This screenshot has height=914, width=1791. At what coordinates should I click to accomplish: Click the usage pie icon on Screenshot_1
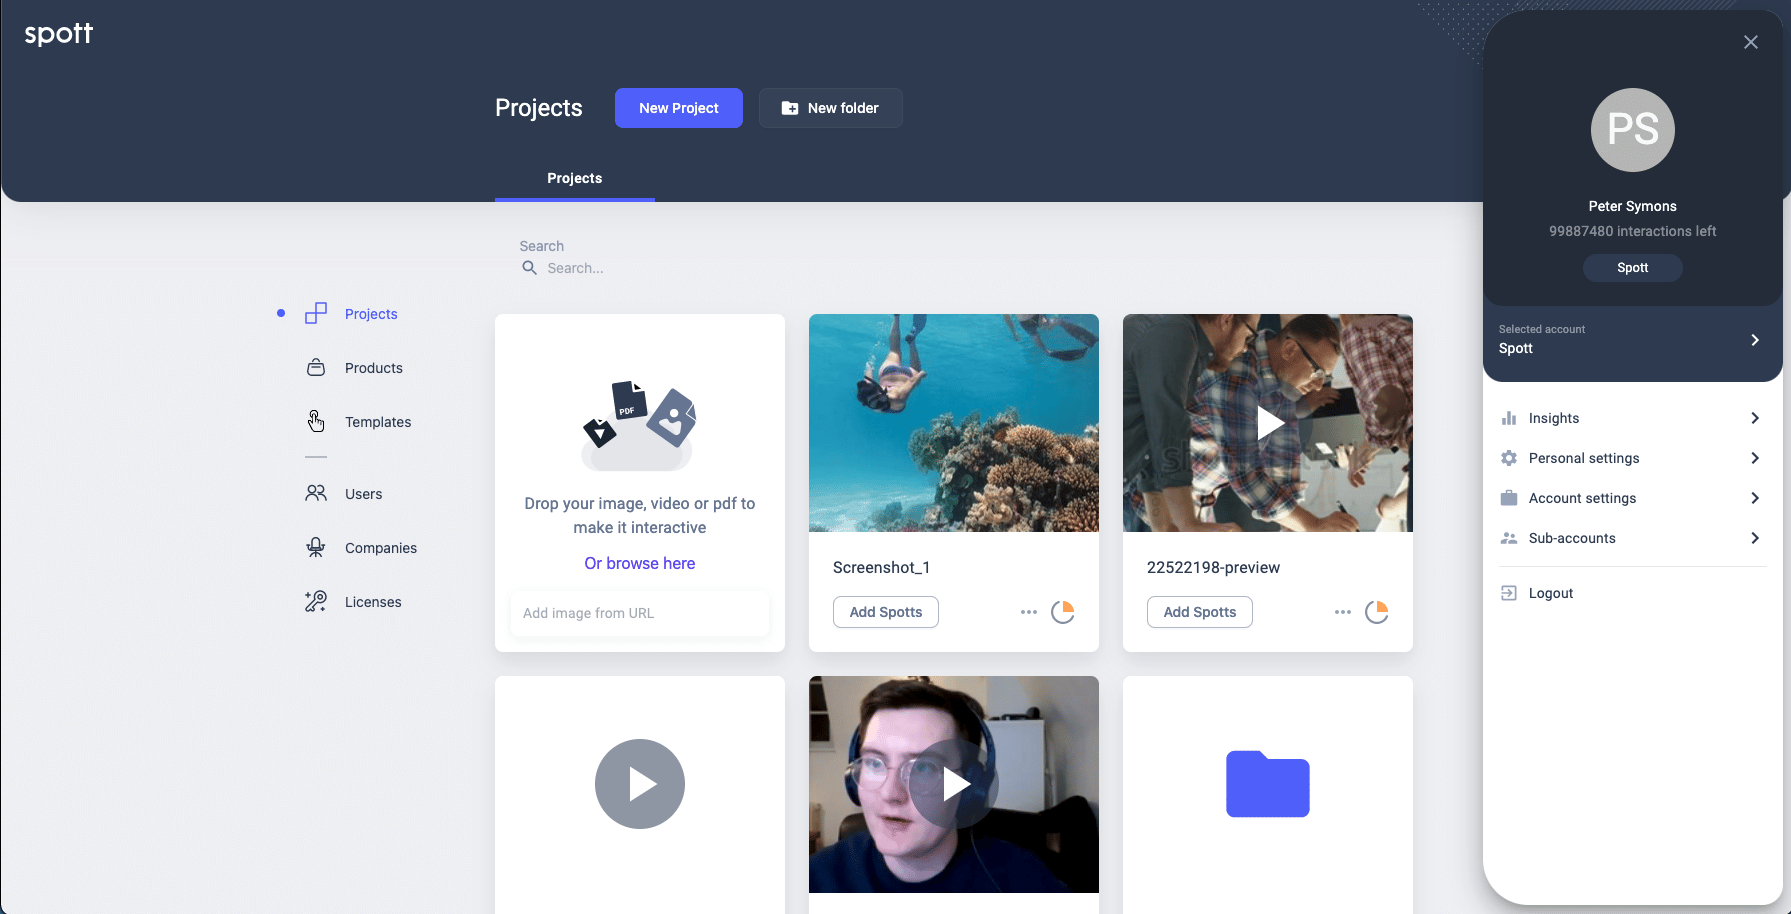click(1063, 612)
